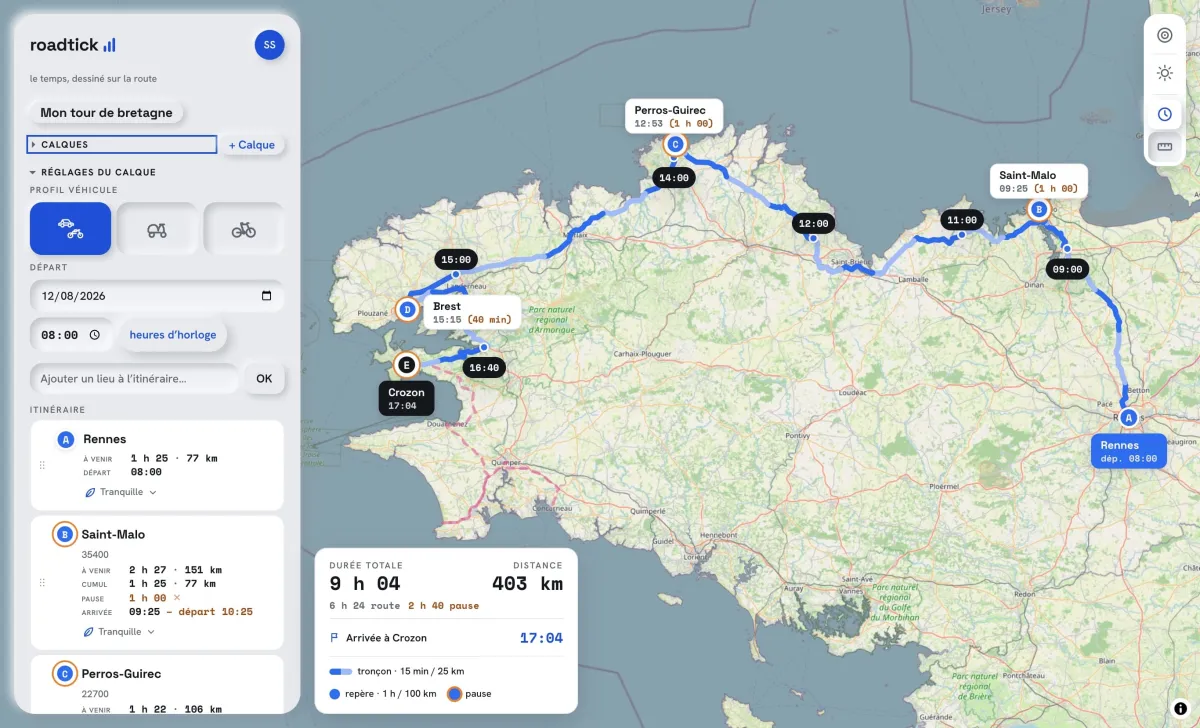This screenshot has height=728, width=1200.
Task: Expand the Calques section
Action: pos(123,145)
